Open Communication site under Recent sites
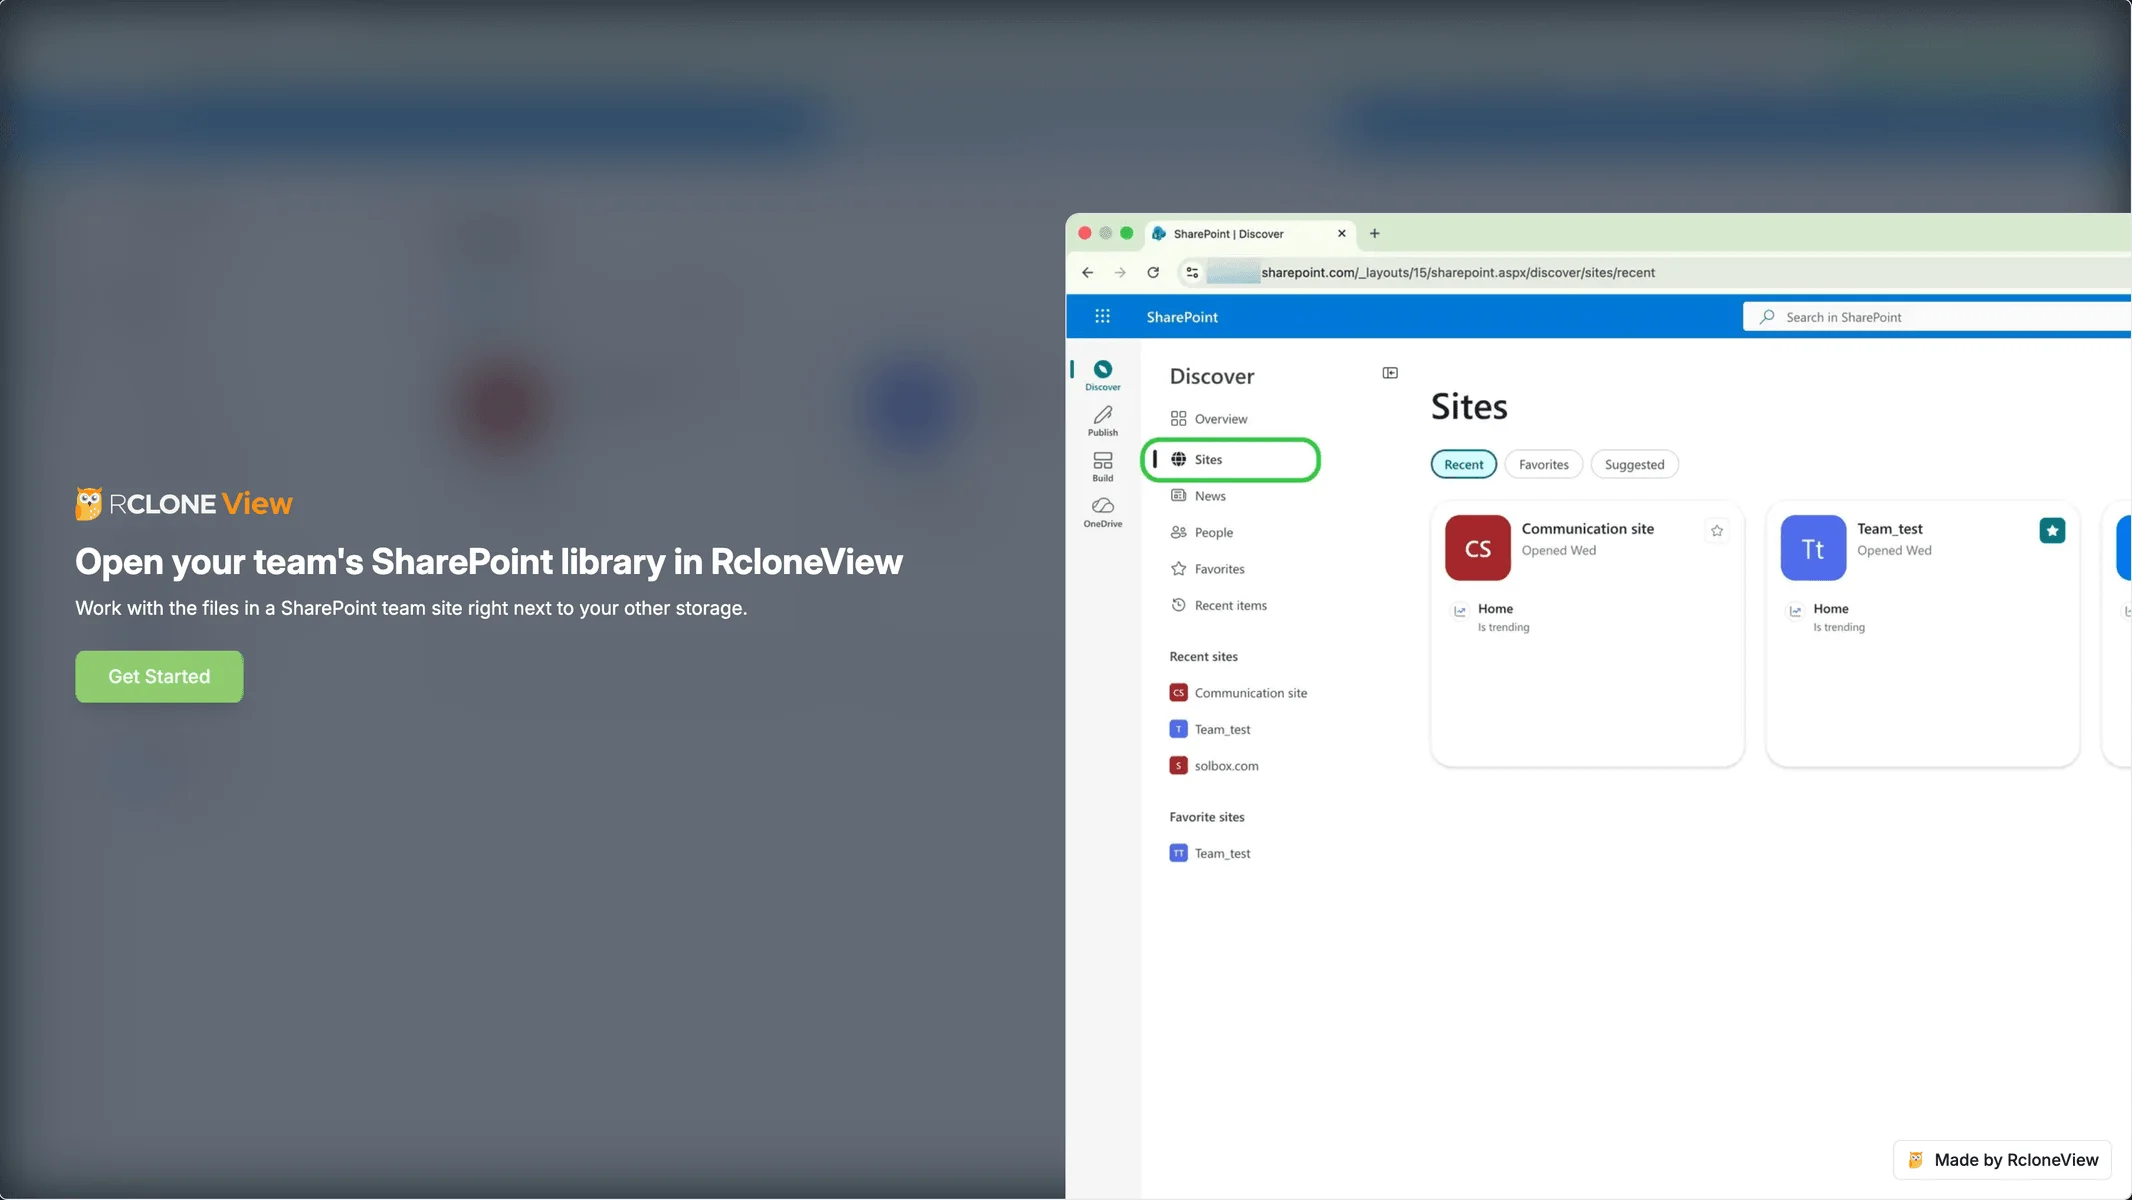The image size is (2132, 1200). click(x=1238, y=693)
